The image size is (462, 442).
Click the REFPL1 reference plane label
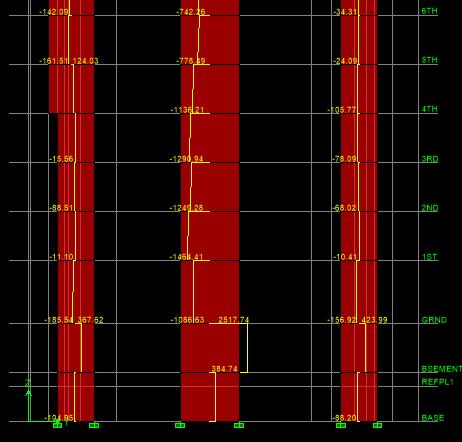[x=437, y=382]
